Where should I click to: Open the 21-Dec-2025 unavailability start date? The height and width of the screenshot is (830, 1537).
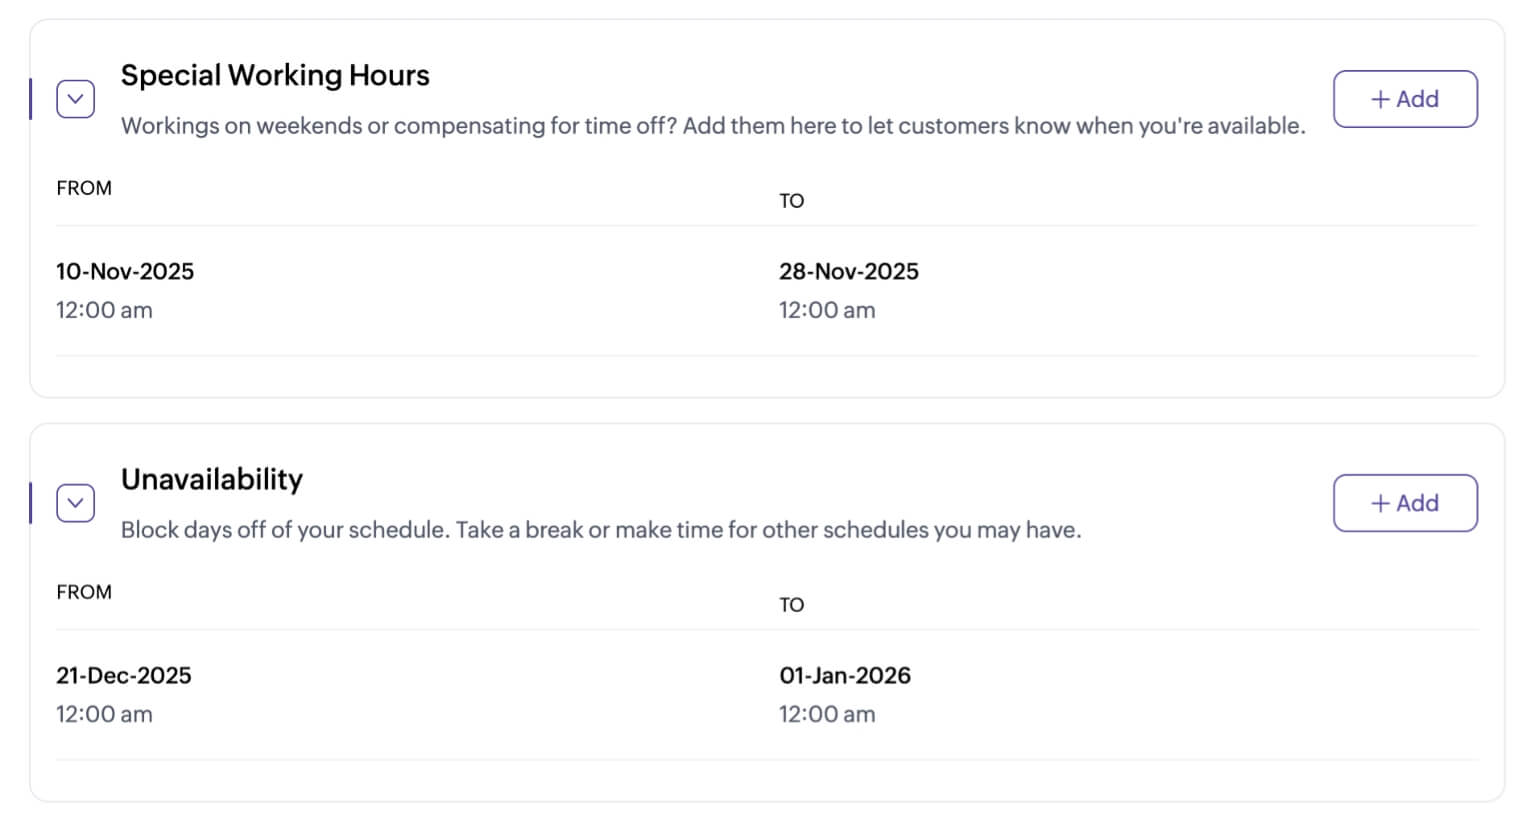pos(124,676)
